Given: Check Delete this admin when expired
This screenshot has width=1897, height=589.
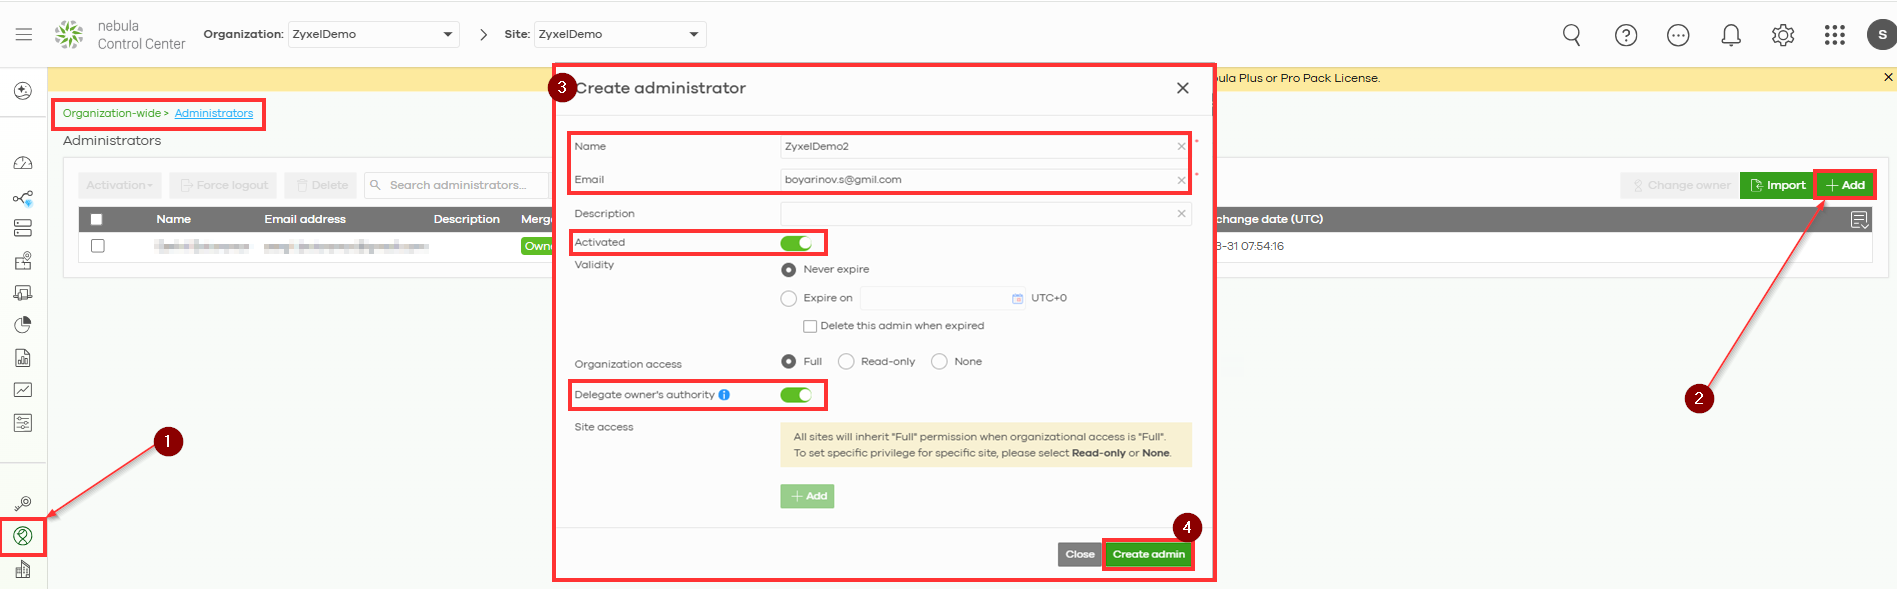Looking at the screenshot, I should (x=810, y=326).
